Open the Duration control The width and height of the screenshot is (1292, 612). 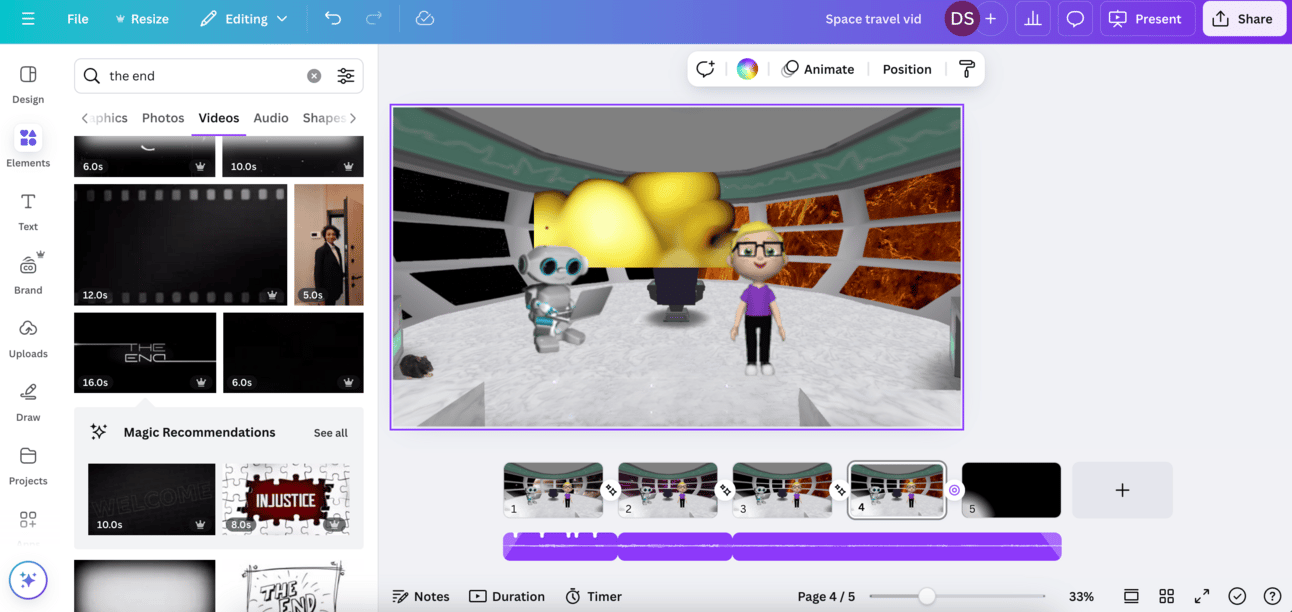pos(507,596)
